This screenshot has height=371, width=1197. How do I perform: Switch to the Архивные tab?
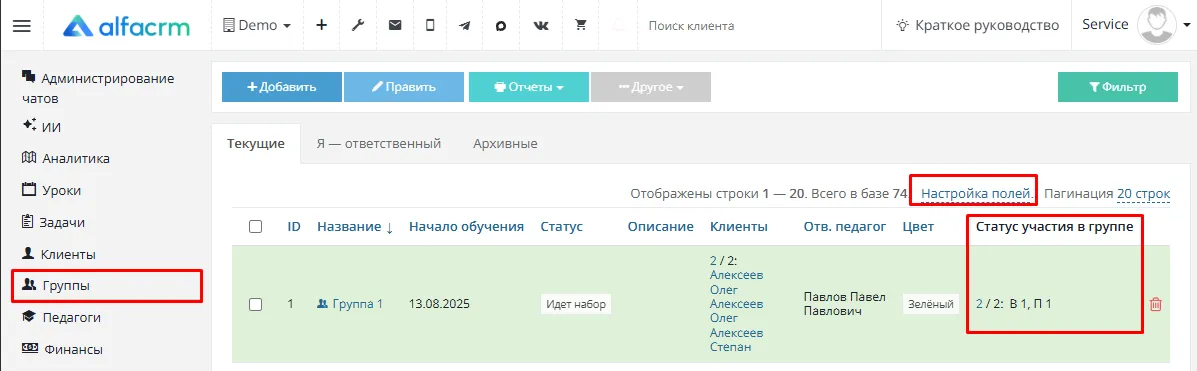tap(505, 143)
